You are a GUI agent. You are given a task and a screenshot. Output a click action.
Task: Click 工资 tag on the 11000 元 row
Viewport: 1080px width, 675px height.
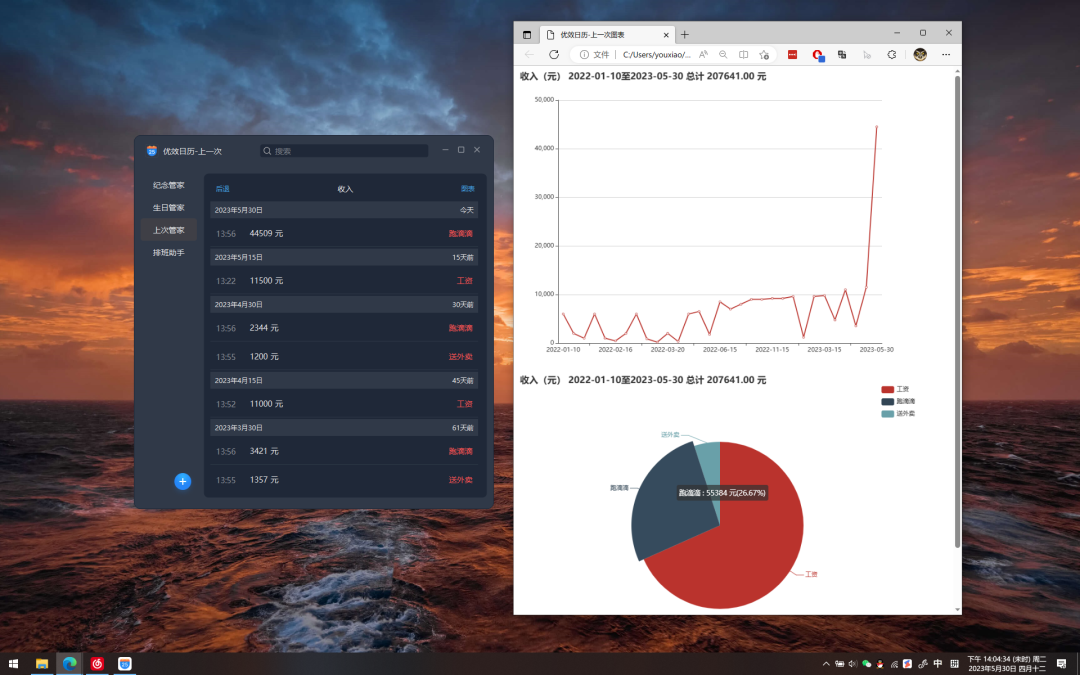coord(465,404)
